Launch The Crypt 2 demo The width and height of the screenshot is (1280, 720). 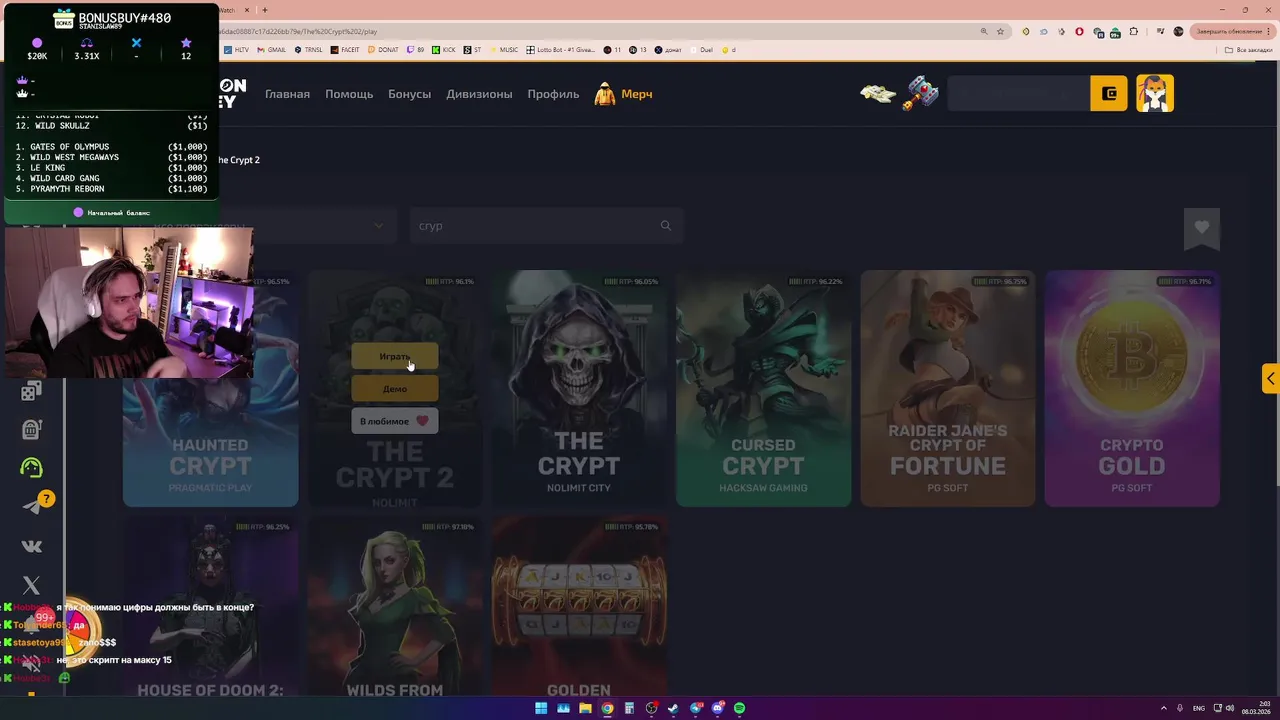pos(394,389)
